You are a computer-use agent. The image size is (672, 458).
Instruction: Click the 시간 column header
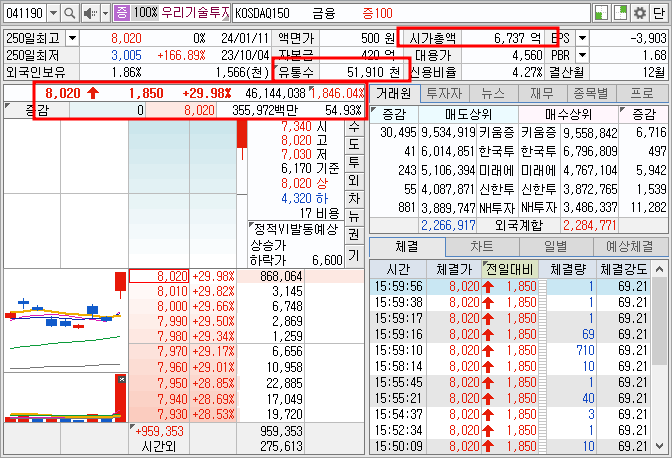pos(398,269)
